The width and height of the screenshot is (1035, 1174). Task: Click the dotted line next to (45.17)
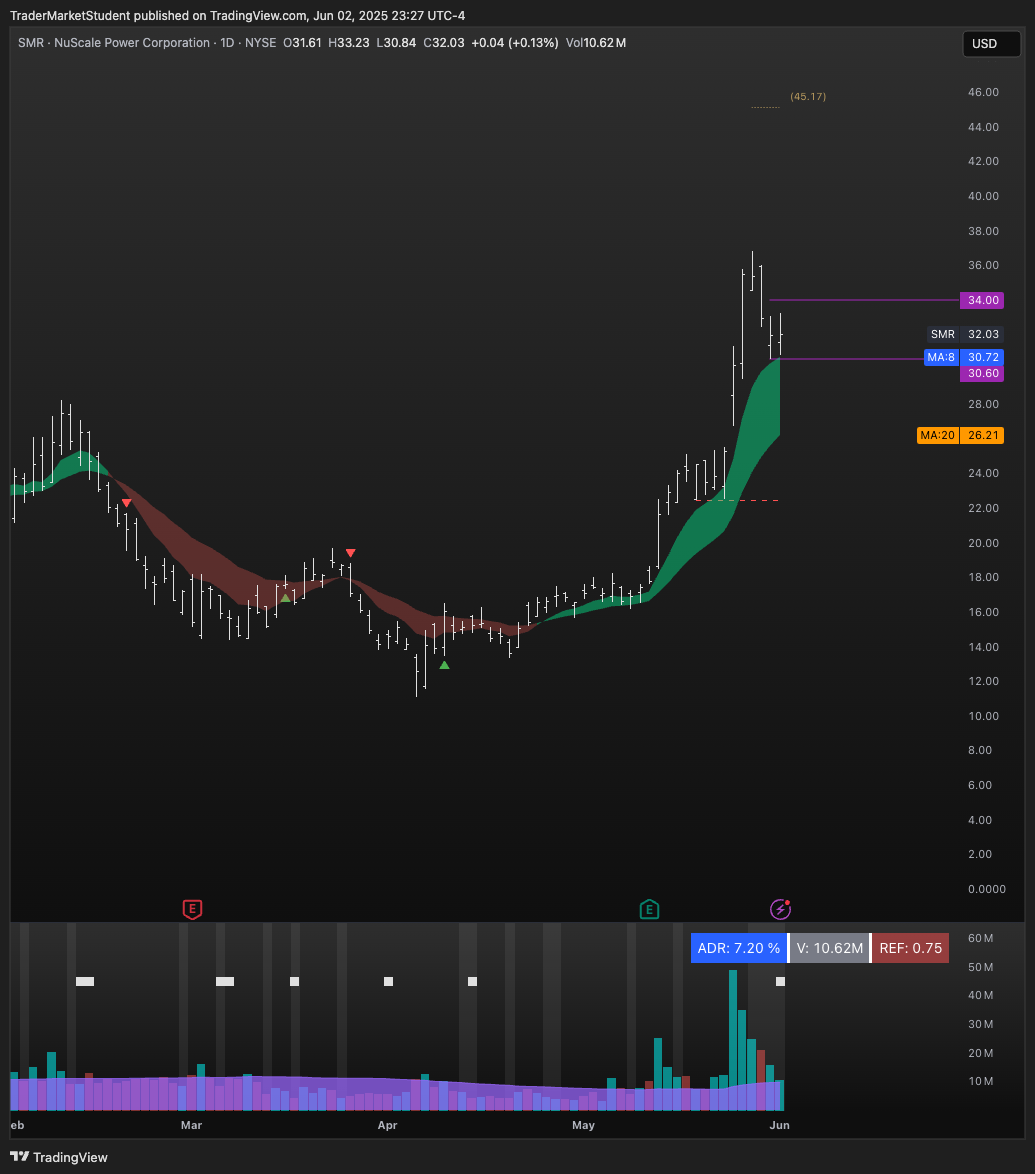click(765, 107)
